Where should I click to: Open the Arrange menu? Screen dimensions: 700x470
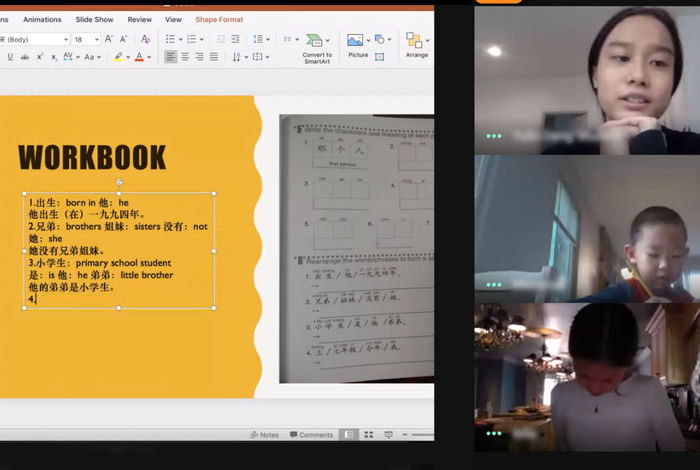(x=417, y=46)
